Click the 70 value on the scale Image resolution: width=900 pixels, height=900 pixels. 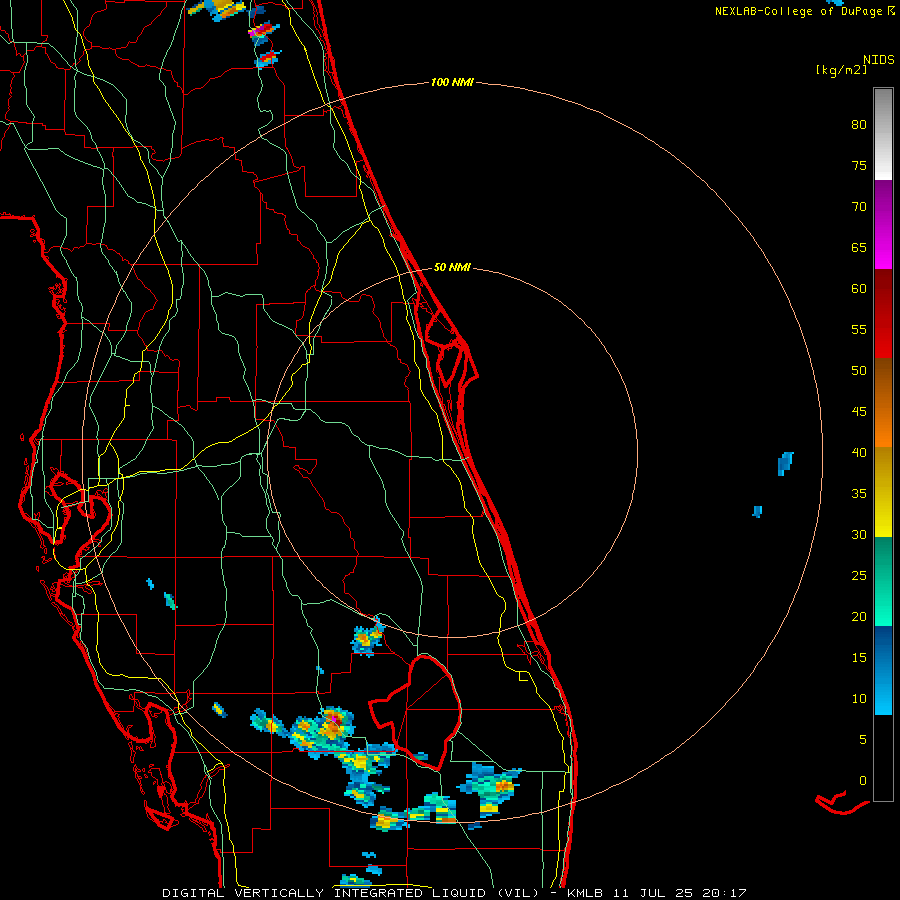859,207
